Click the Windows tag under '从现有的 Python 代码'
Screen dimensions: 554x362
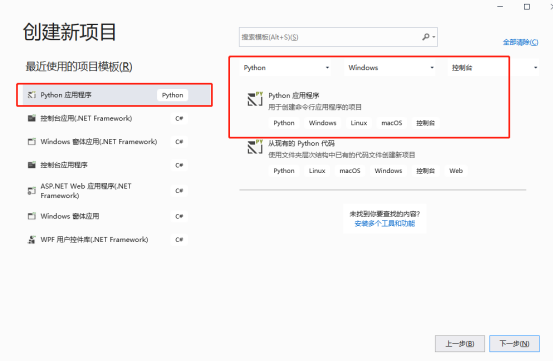tap(388, 171)
